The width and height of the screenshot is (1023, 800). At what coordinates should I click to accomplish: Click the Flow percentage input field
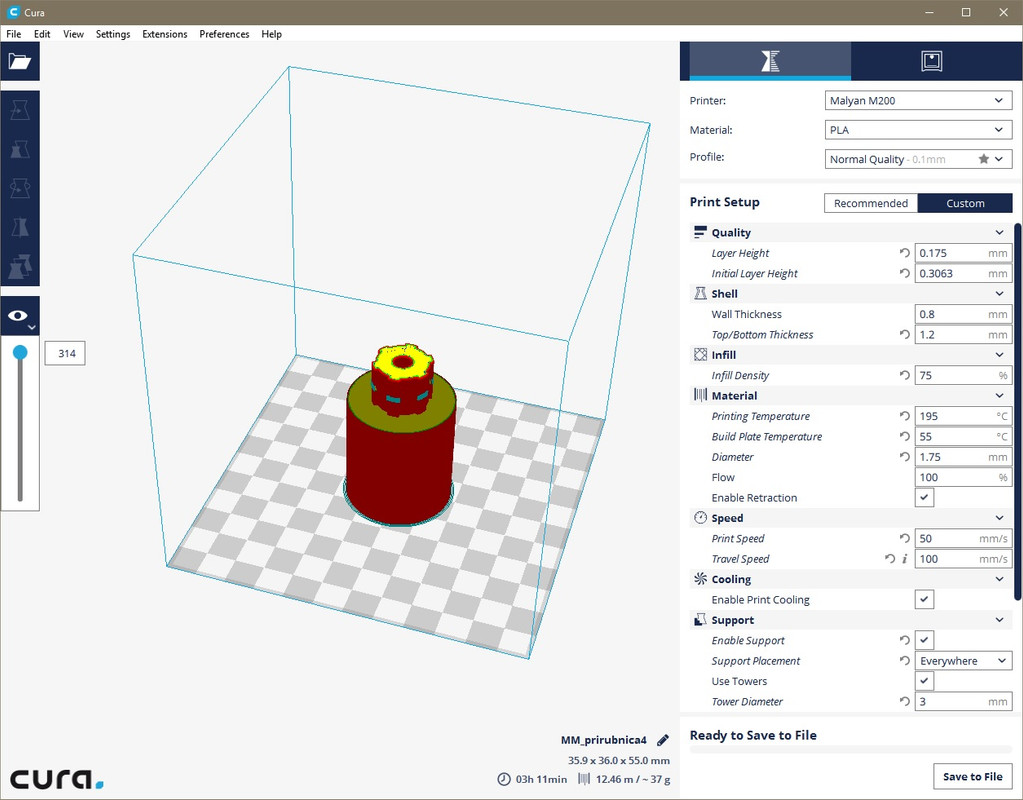963,477
